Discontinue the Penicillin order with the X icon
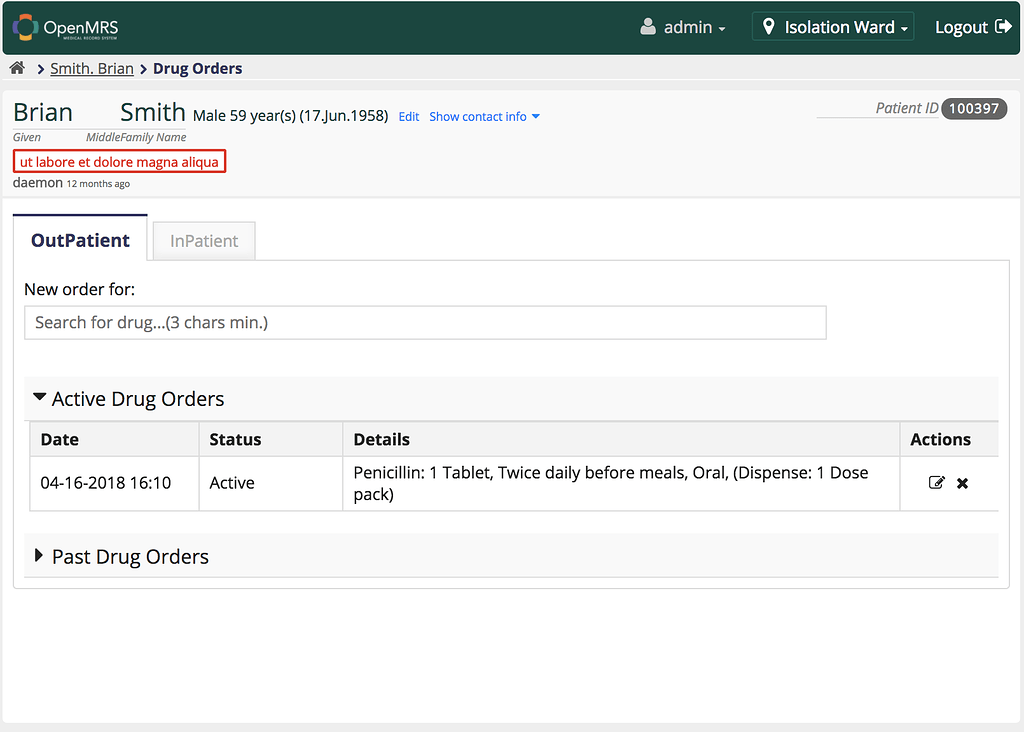This screenshot has width=1024, height=732. tap(962, 483)
